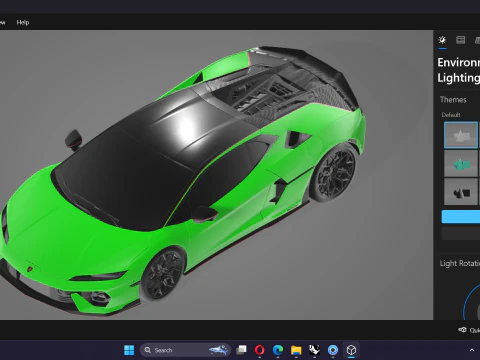Open the blue circular app taskbar icon
This screenshot has height=360, width=480.
point(333,350)
